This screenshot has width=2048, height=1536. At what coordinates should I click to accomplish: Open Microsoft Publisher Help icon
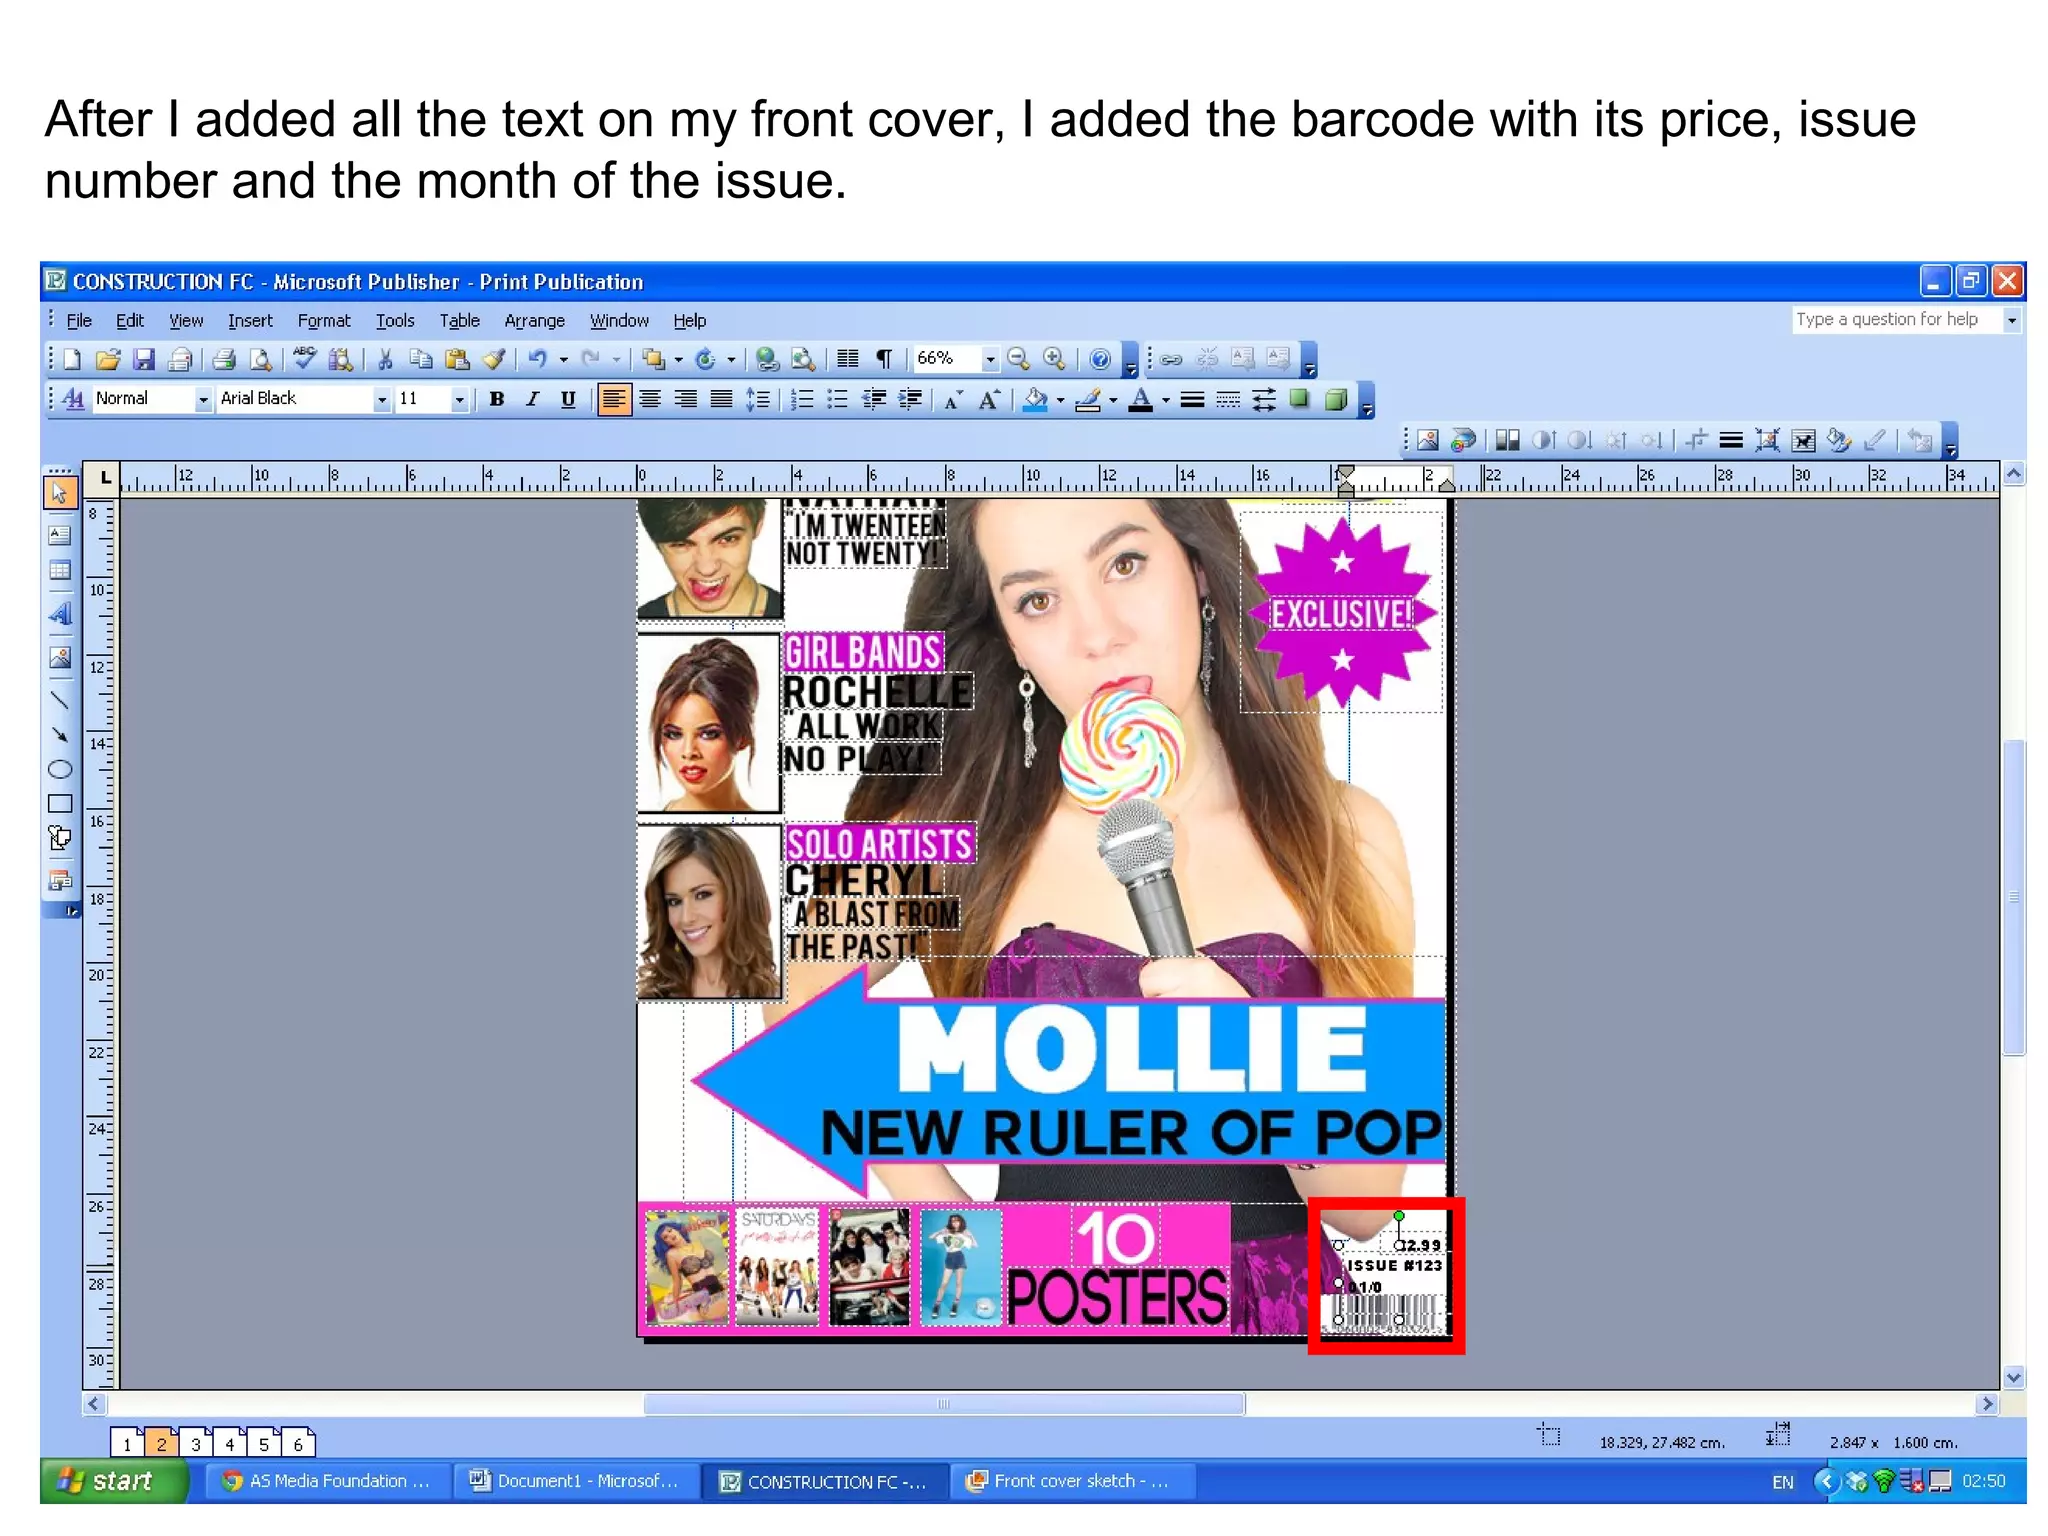1100,359
